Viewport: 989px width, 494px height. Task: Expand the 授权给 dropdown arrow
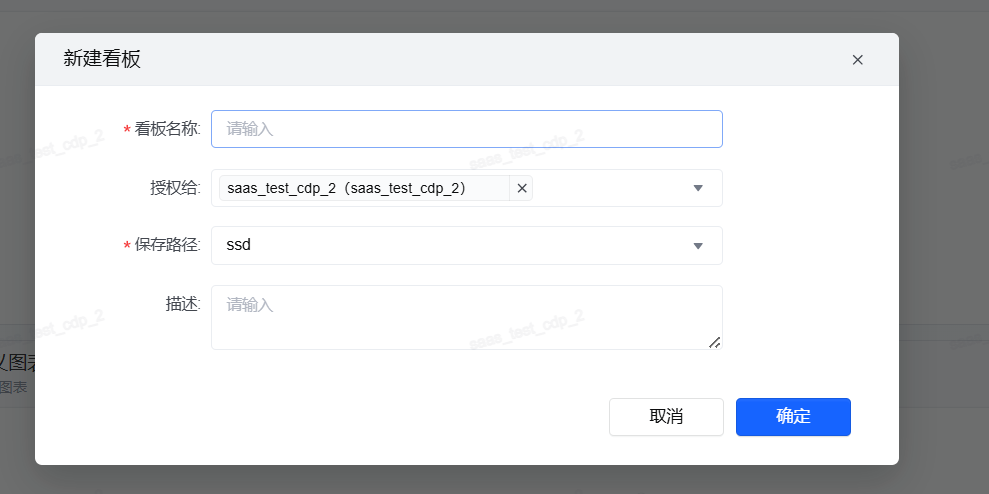point(698,188)
